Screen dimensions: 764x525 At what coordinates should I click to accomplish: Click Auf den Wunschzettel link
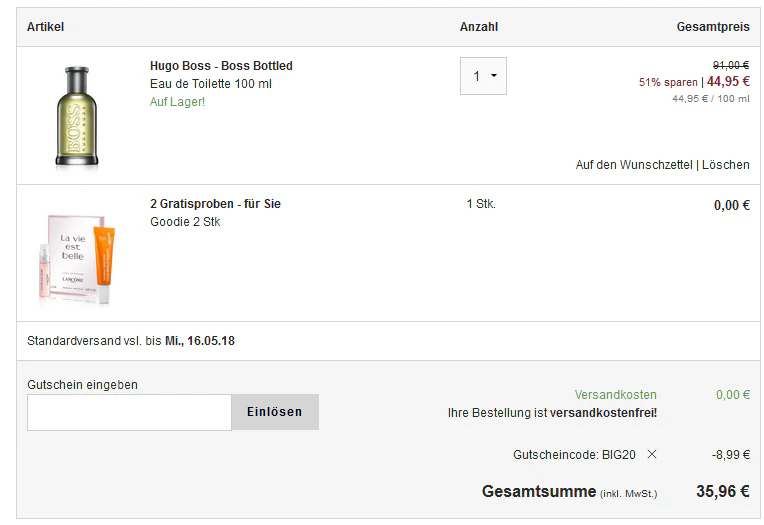coord(633,165)
